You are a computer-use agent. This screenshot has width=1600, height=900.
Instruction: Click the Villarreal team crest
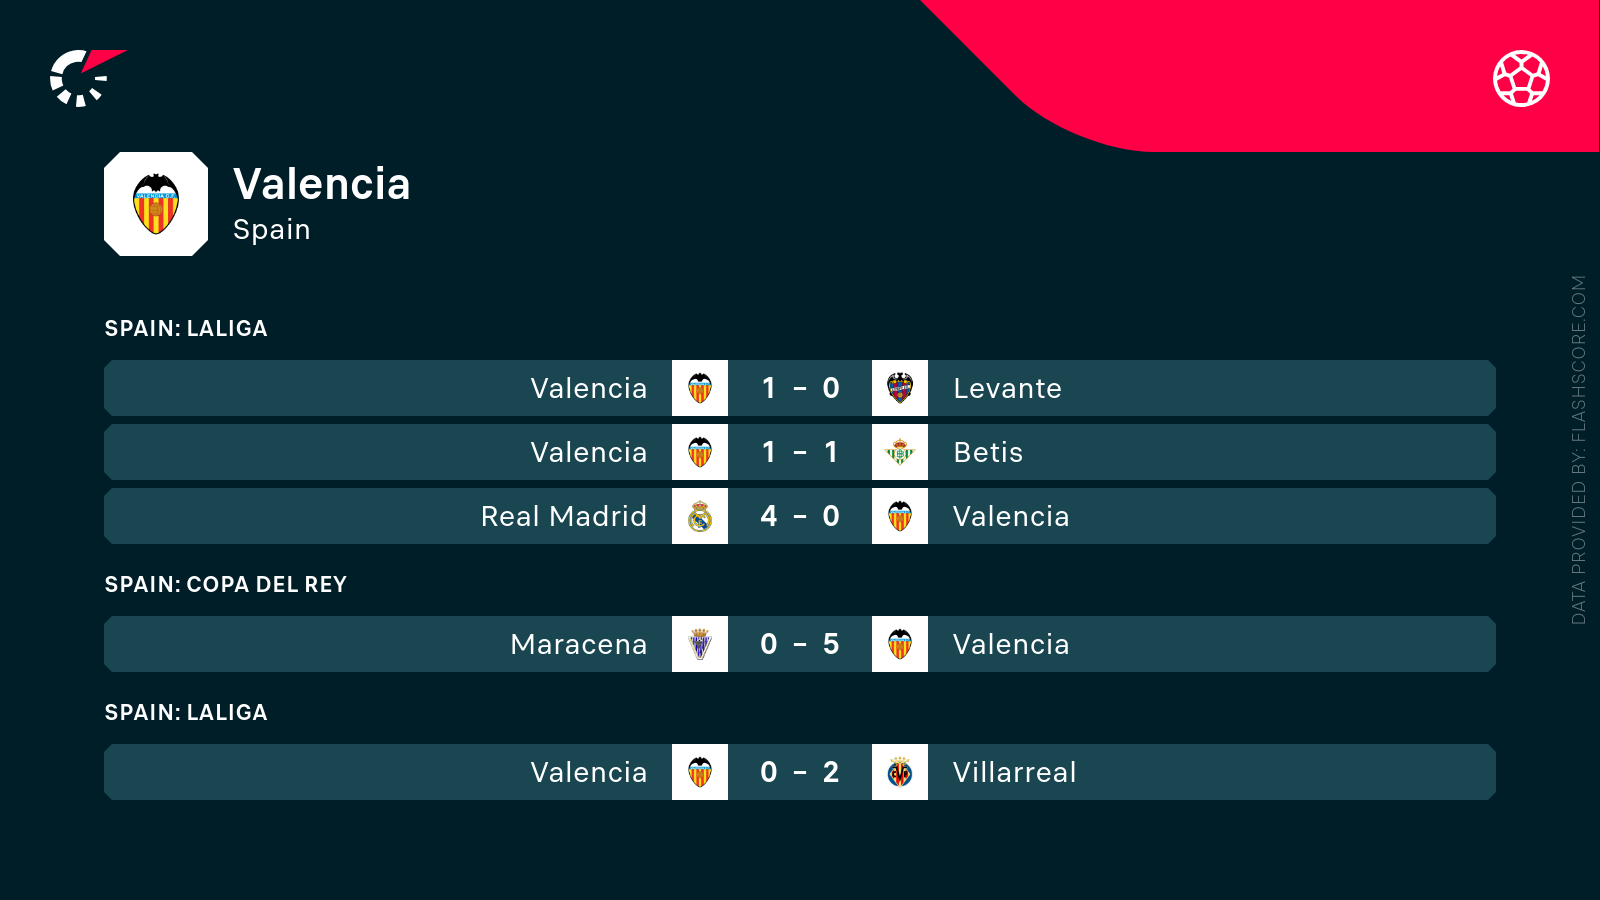coord(900,772)
